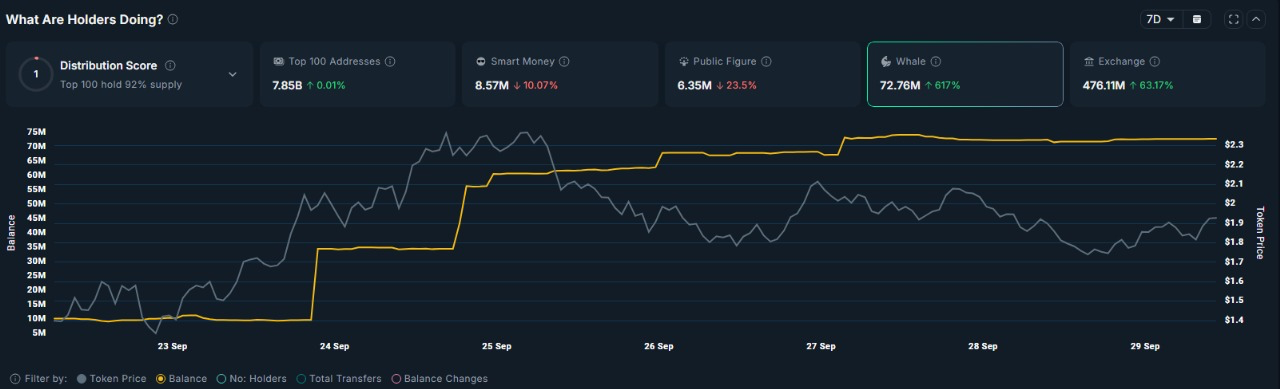The image size is (1280, 389).
Task: Click the '24 Sep' x-axis label
Action: point(334,346)
